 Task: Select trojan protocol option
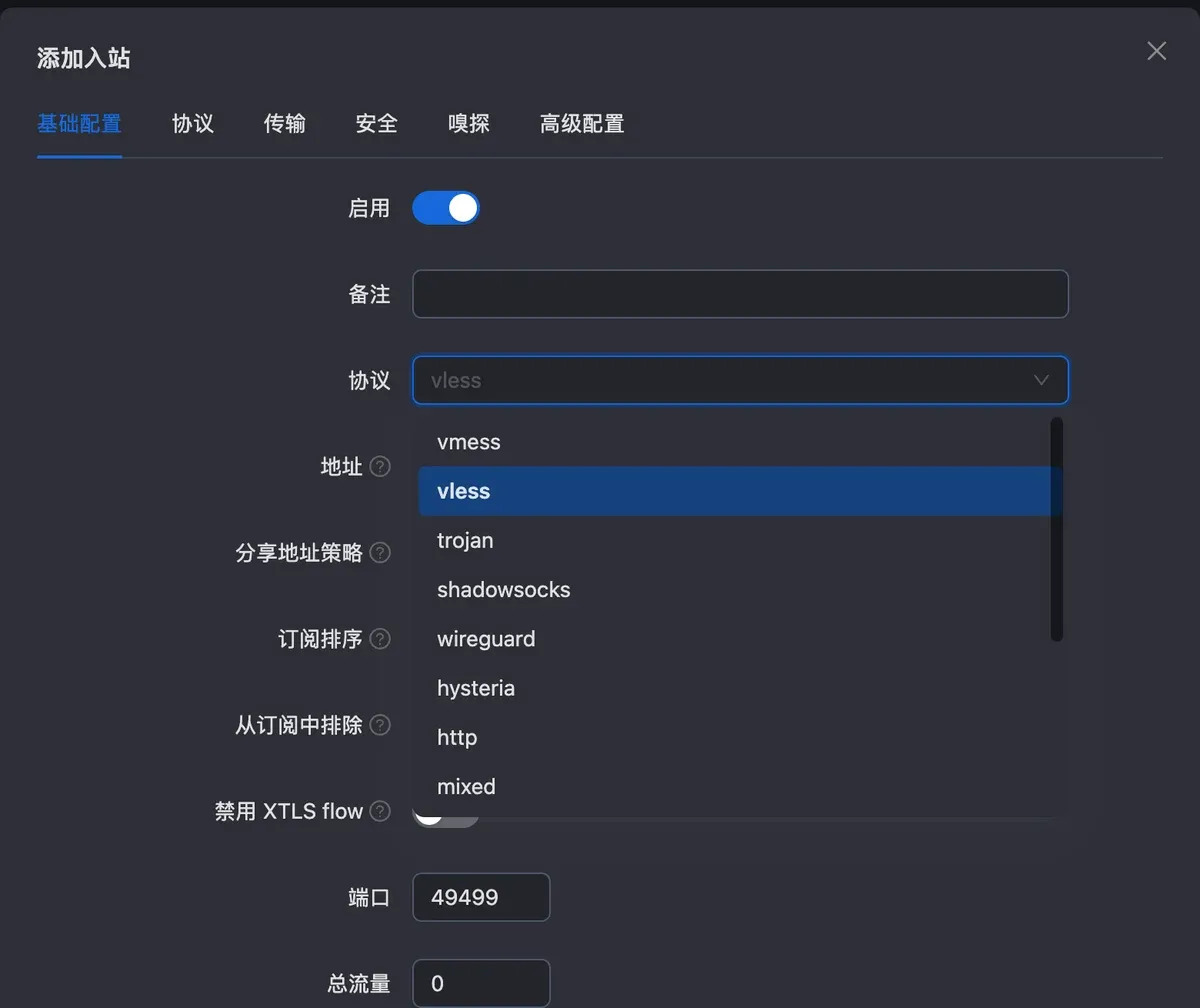(740, 540)
